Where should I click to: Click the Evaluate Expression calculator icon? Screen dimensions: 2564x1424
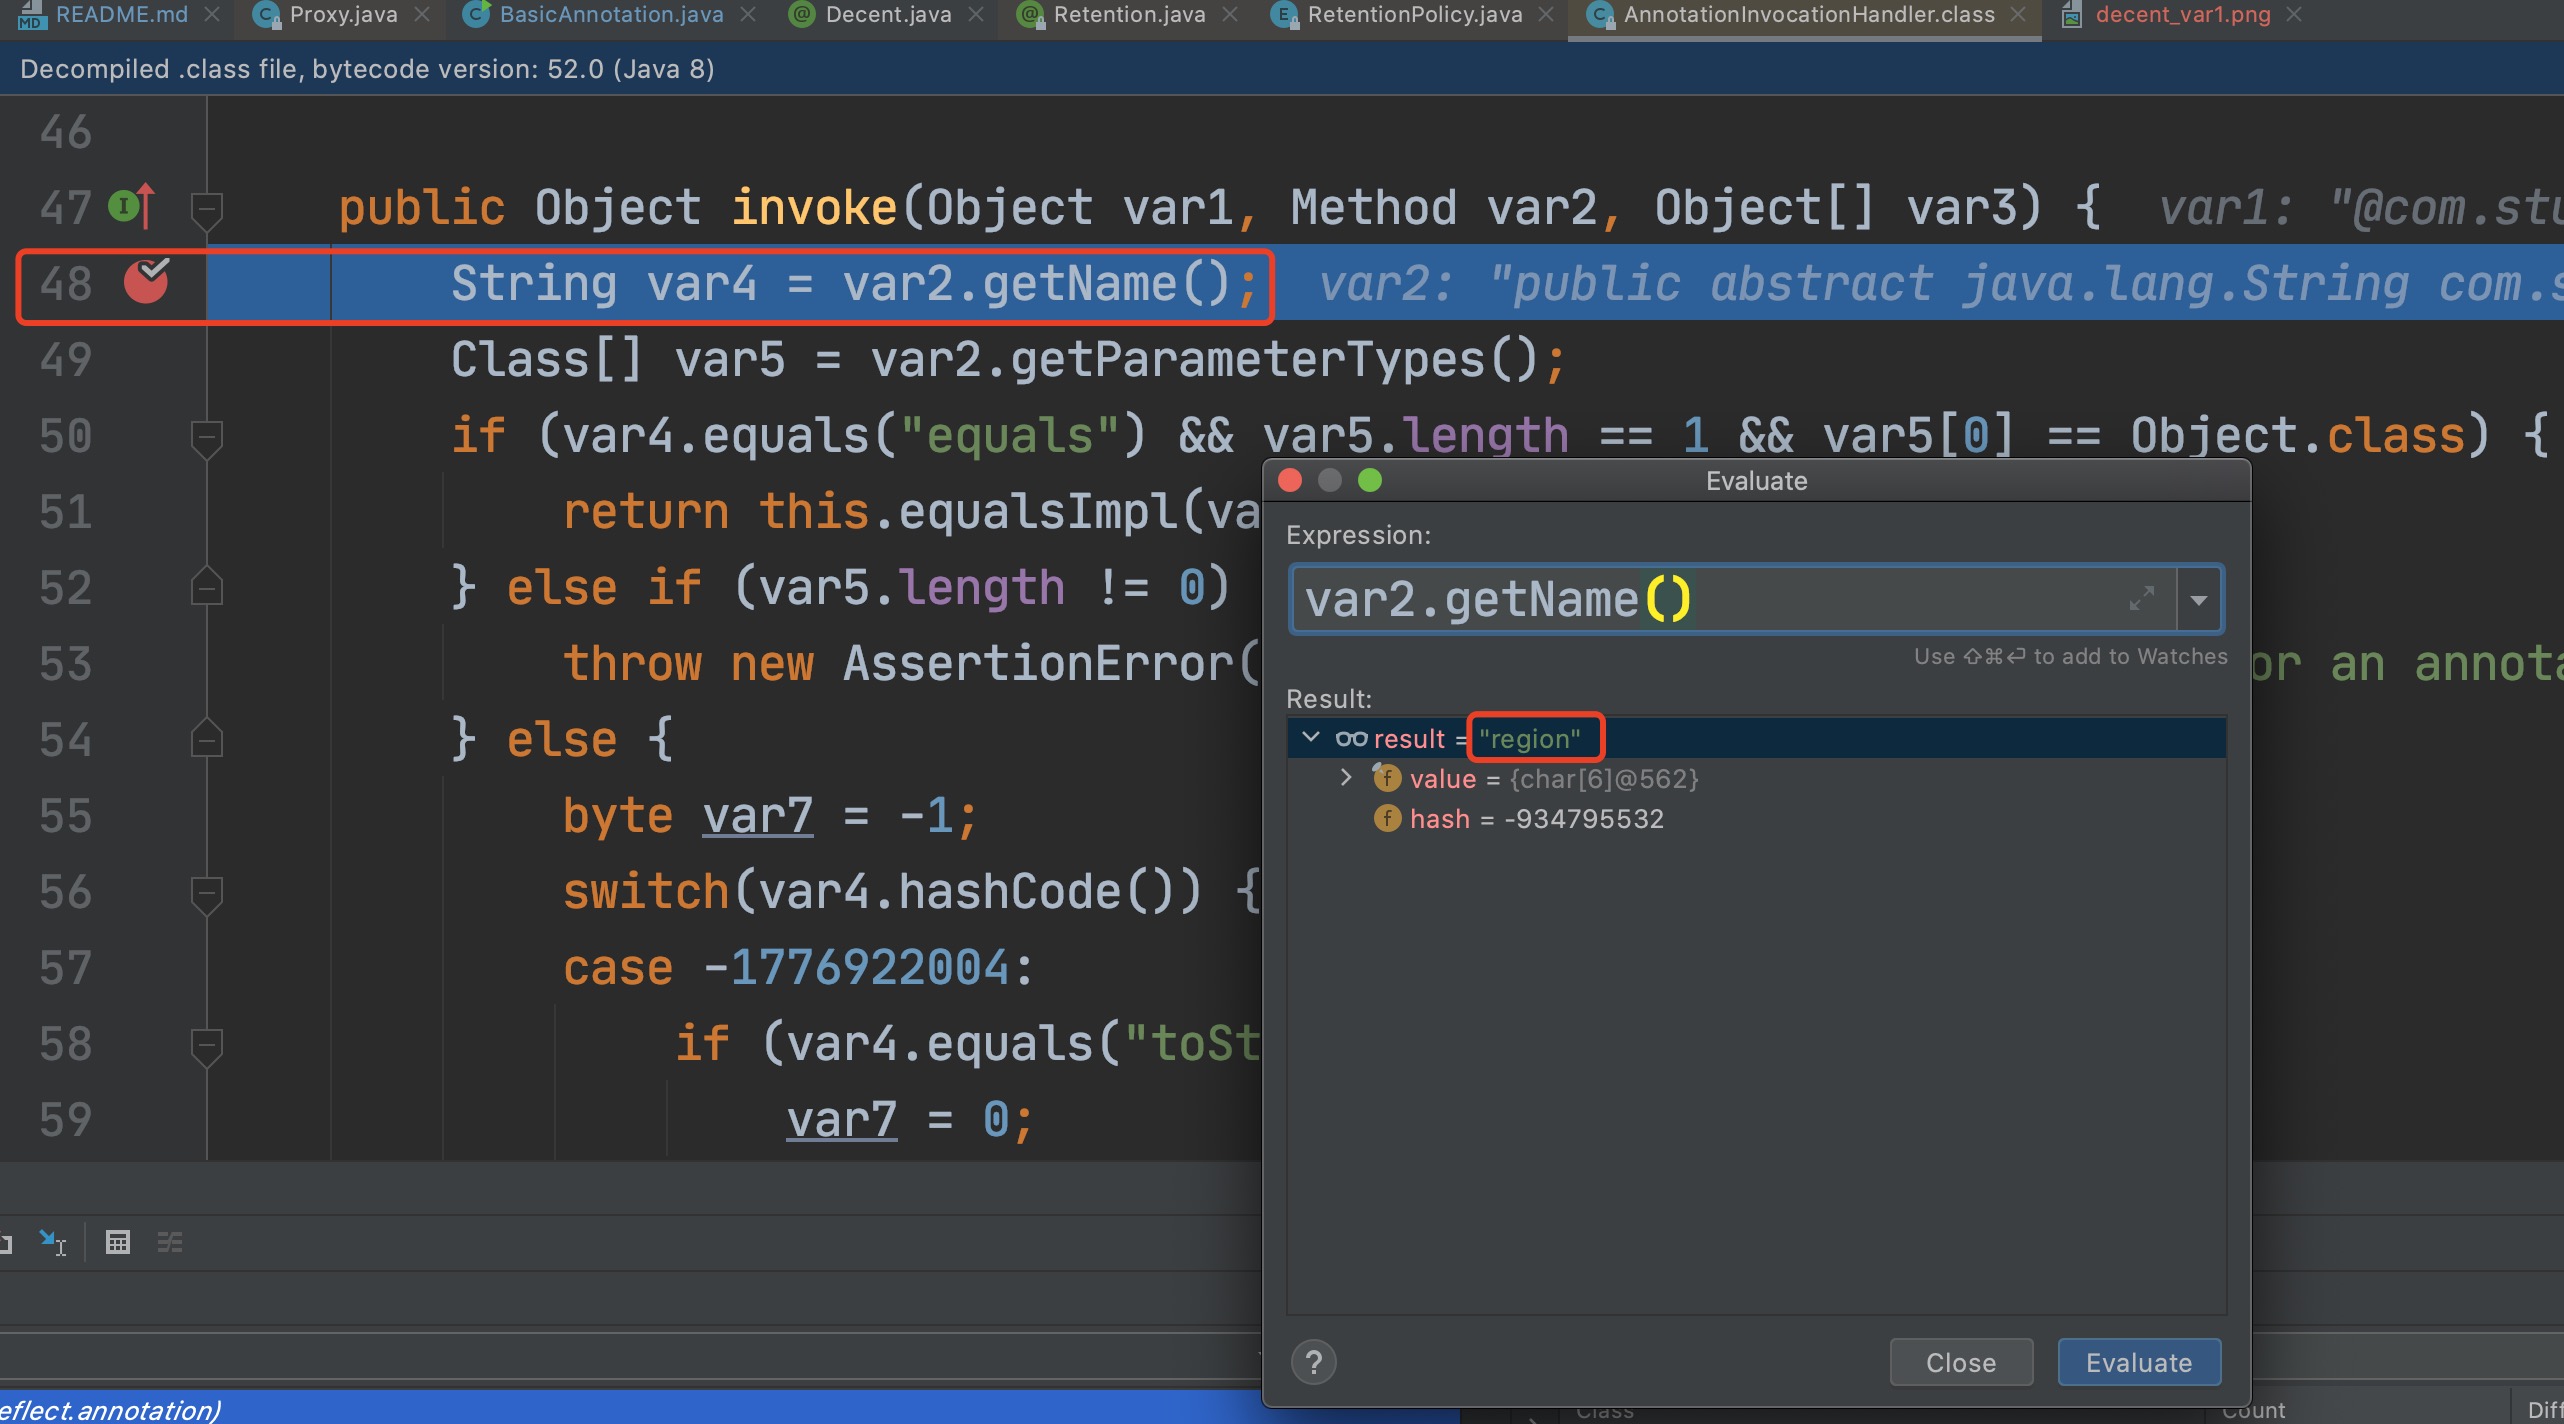(118, 1243)
